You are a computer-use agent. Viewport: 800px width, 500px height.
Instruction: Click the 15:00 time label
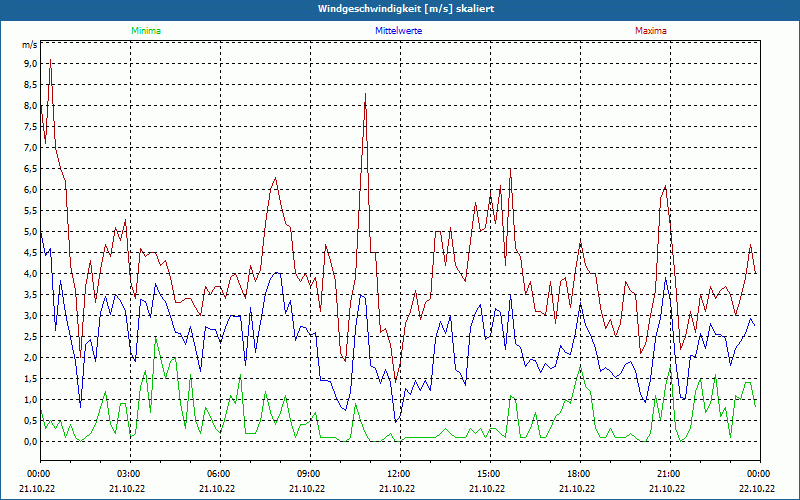tap(490, 474)
